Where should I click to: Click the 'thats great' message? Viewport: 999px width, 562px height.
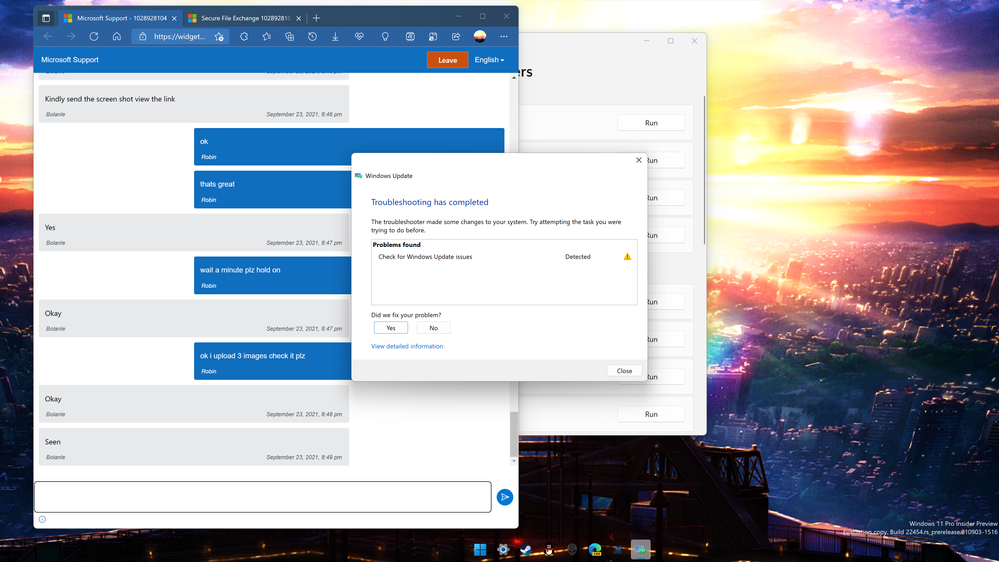272,189
